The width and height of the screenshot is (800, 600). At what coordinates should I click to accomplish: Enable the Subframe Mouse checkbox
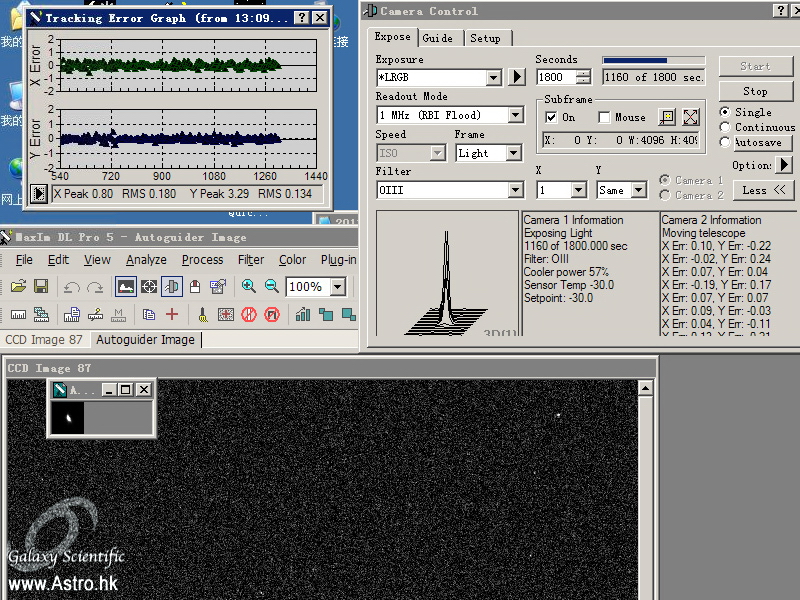(x=604, y=118)
